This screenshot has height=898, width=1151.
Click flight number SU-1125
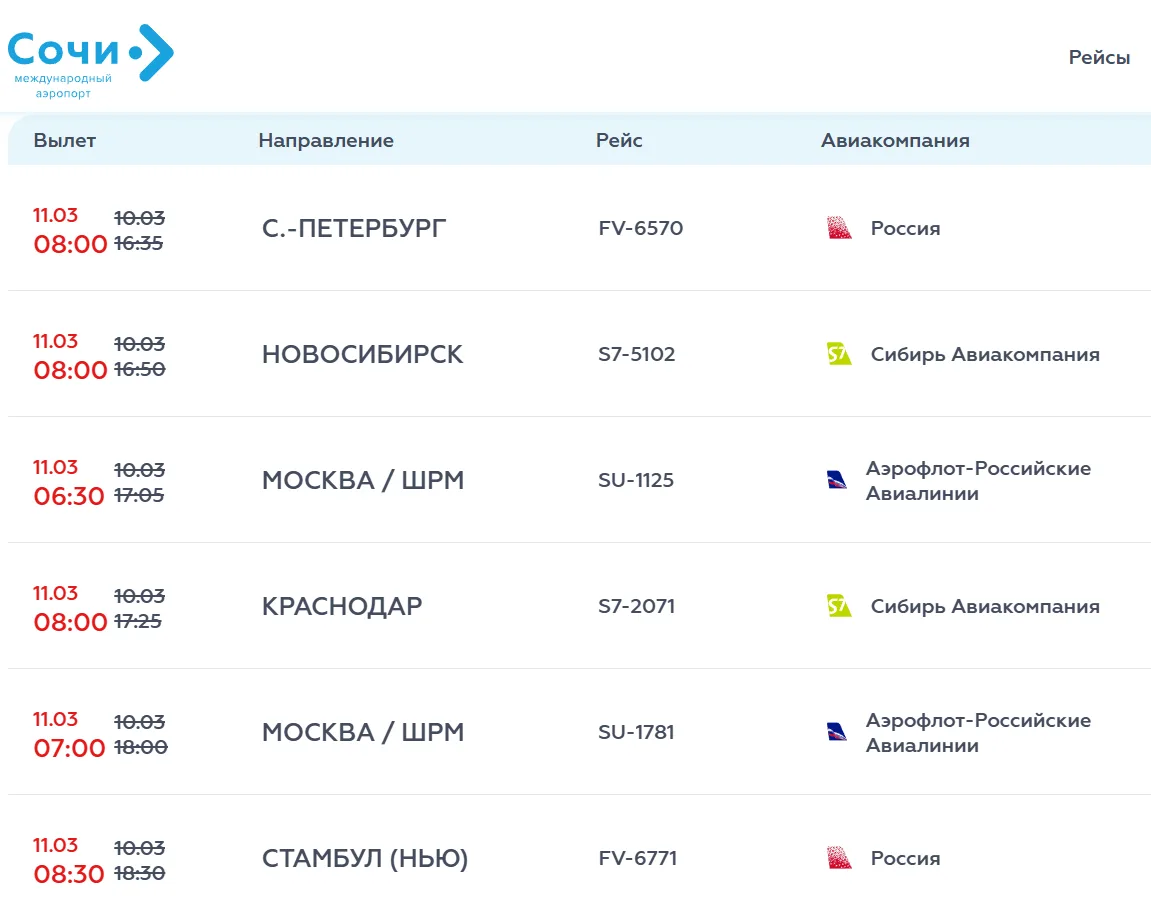(636, 481)
